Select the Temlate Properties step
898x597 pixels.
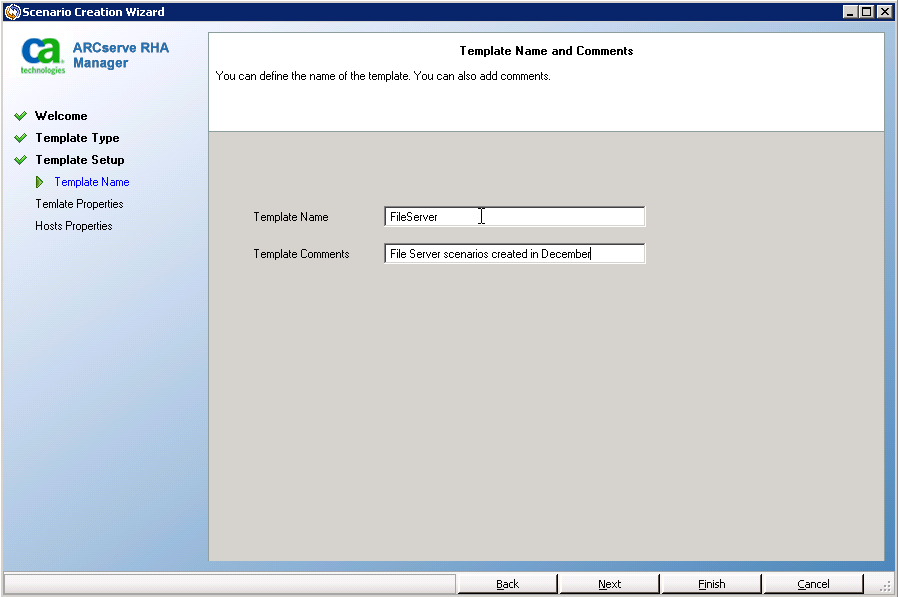79,204
